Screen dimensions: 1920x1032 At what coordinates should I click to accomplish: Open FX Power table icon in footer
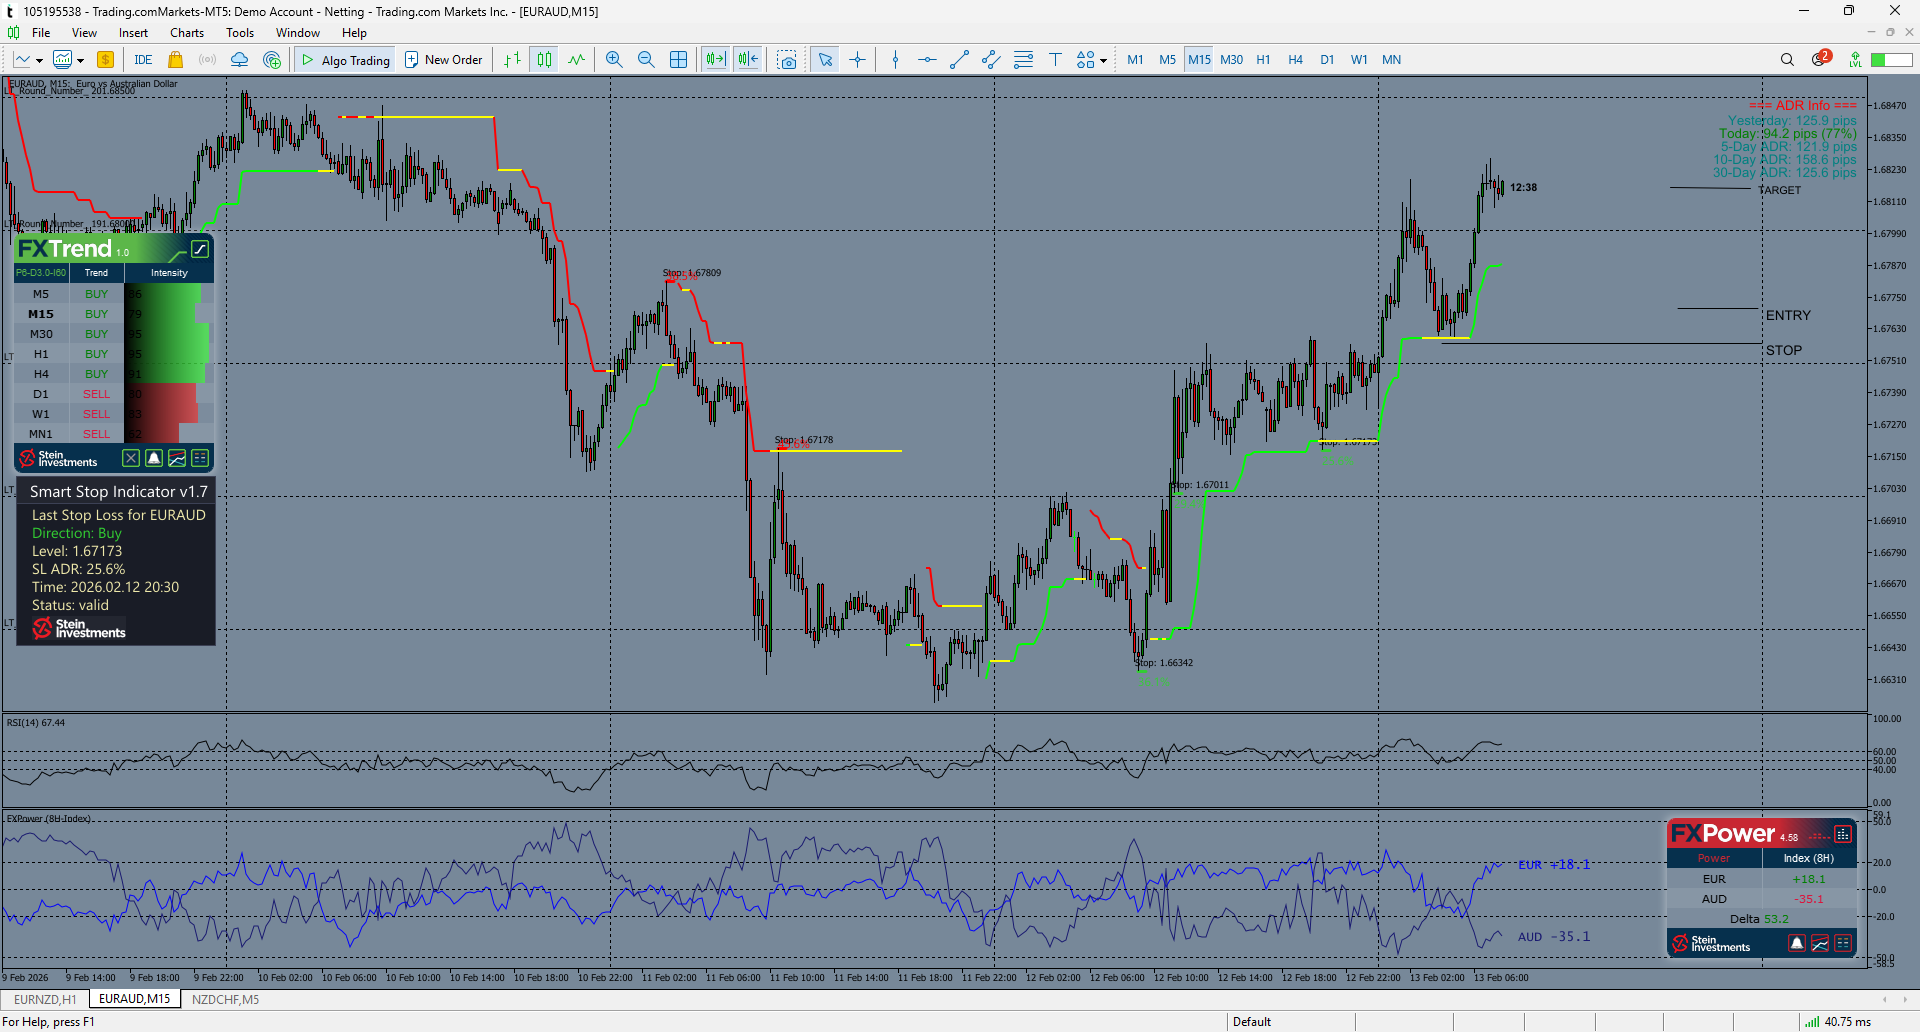(1843, 943)
